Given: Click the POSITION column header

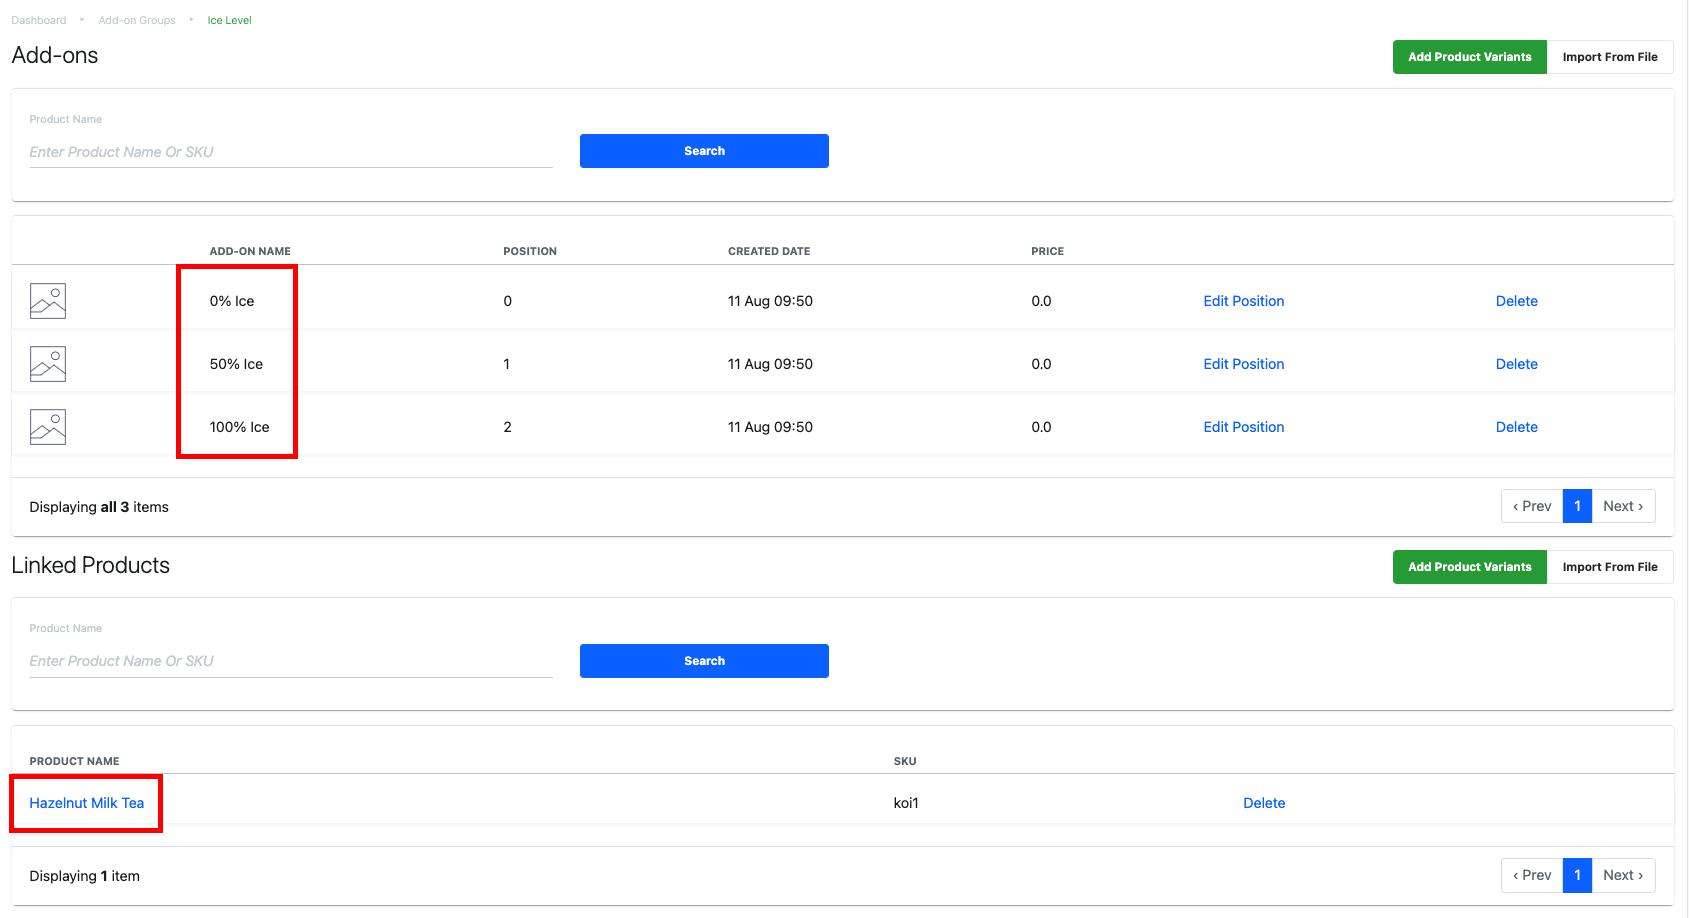Looking at the screenshot, I should (x=530, y=251).
